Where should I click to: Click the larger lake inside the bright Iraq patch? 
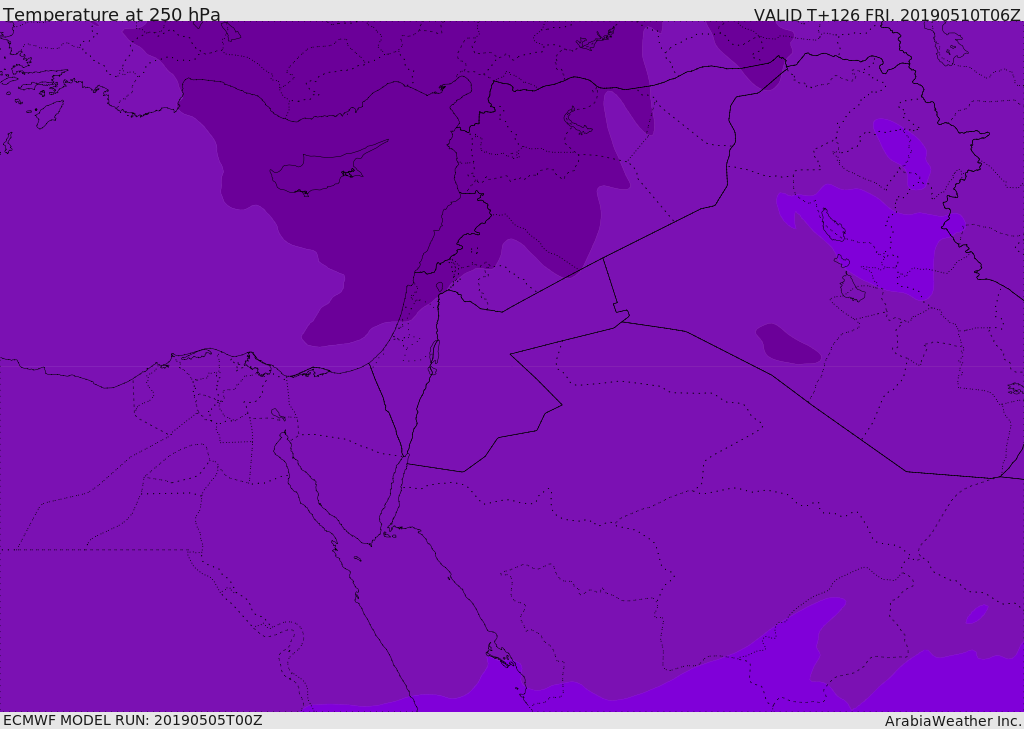click(832, 225)
